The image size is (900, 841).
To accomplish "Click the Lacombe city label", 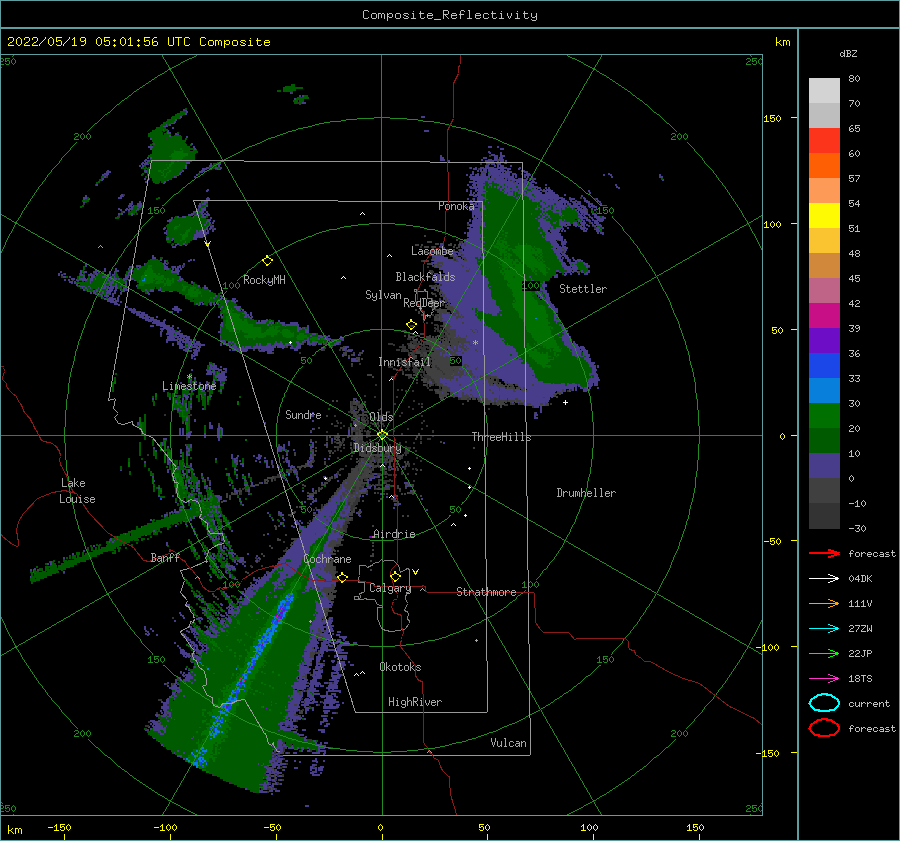I will pyautogui.click(x=432, y=251).
